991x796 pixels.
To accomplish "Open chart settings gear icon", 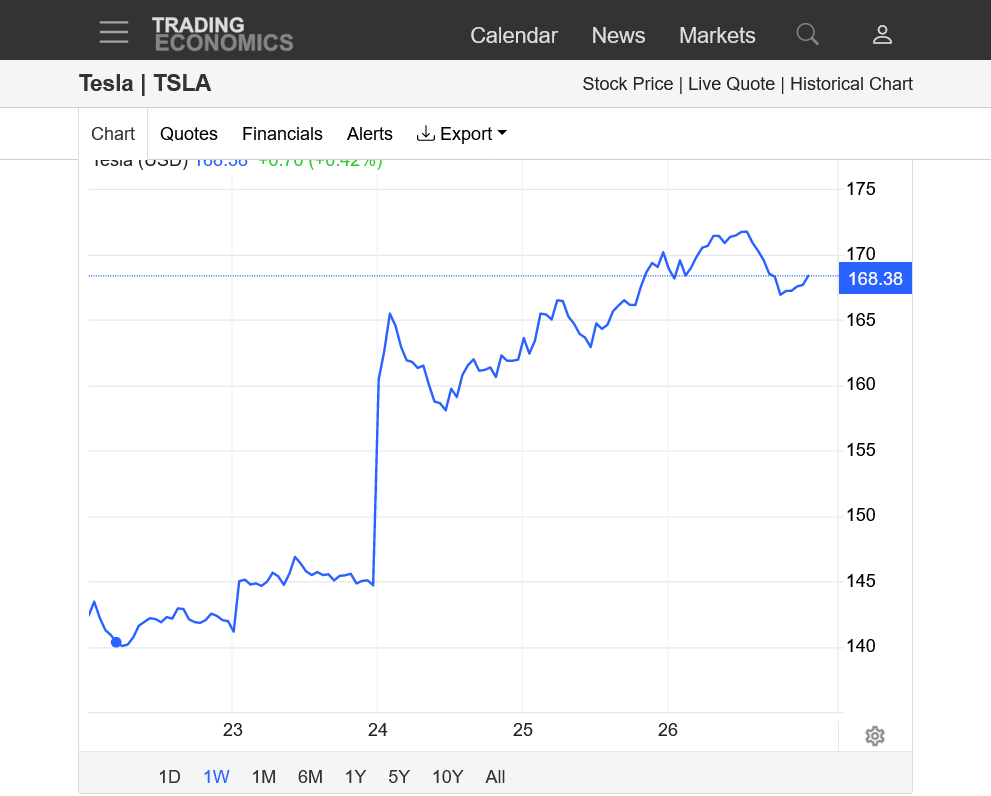I will [x=875, y=737].
